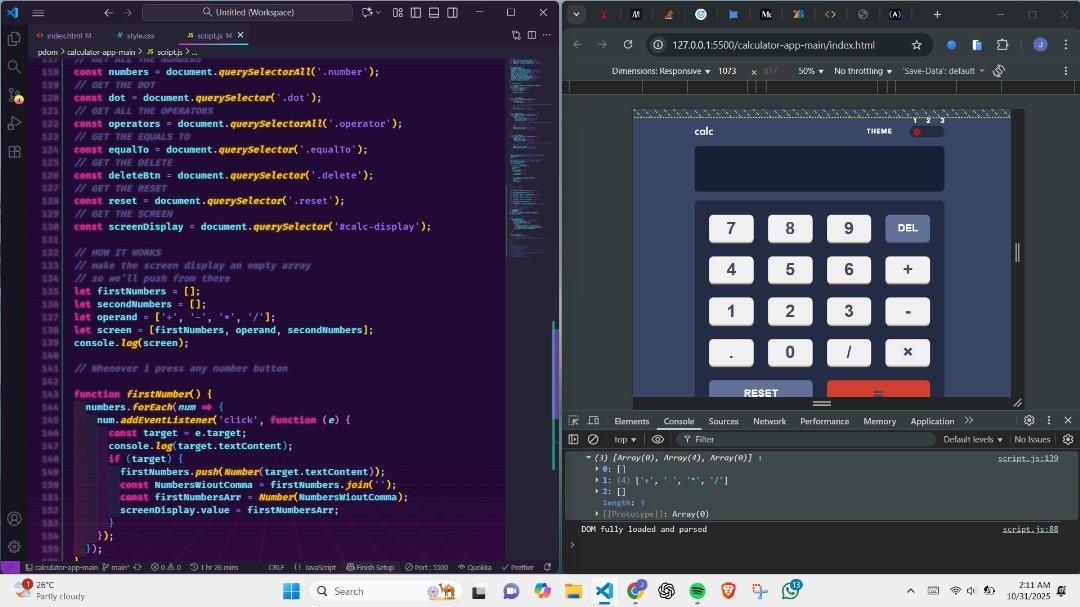Close the script.js editor tab

240,34
